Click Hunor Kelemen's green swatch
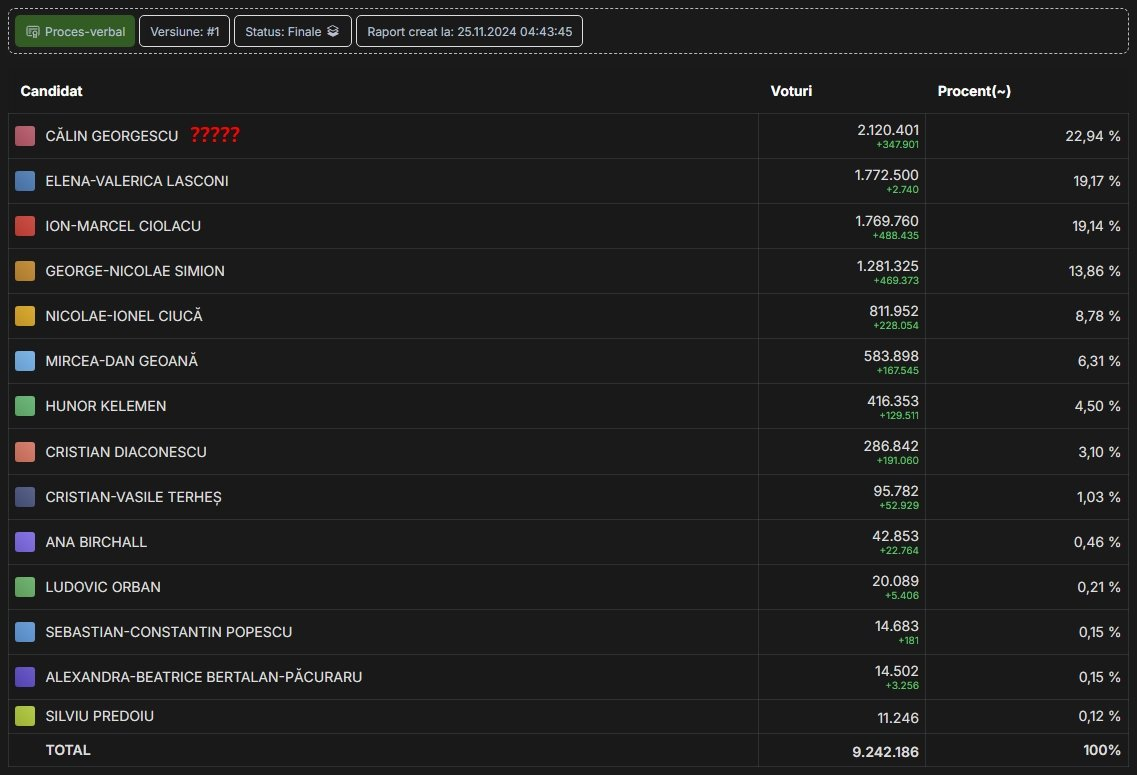The width and height of the screenshot is (1137, 775). pos(25,406)
